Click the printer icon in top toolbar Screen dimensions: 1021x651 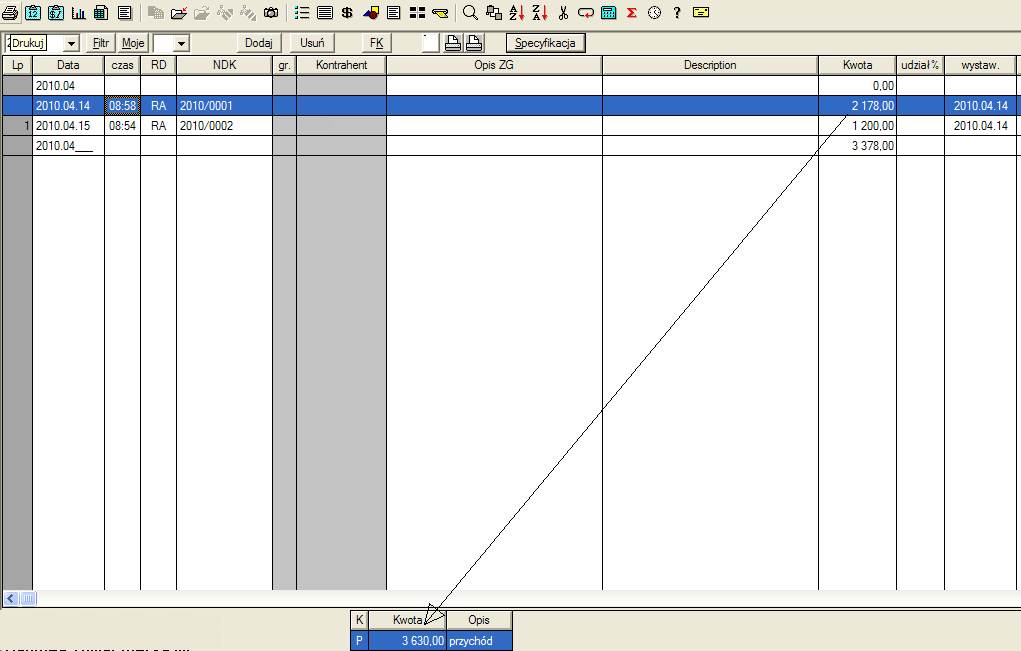coord(10,13)
